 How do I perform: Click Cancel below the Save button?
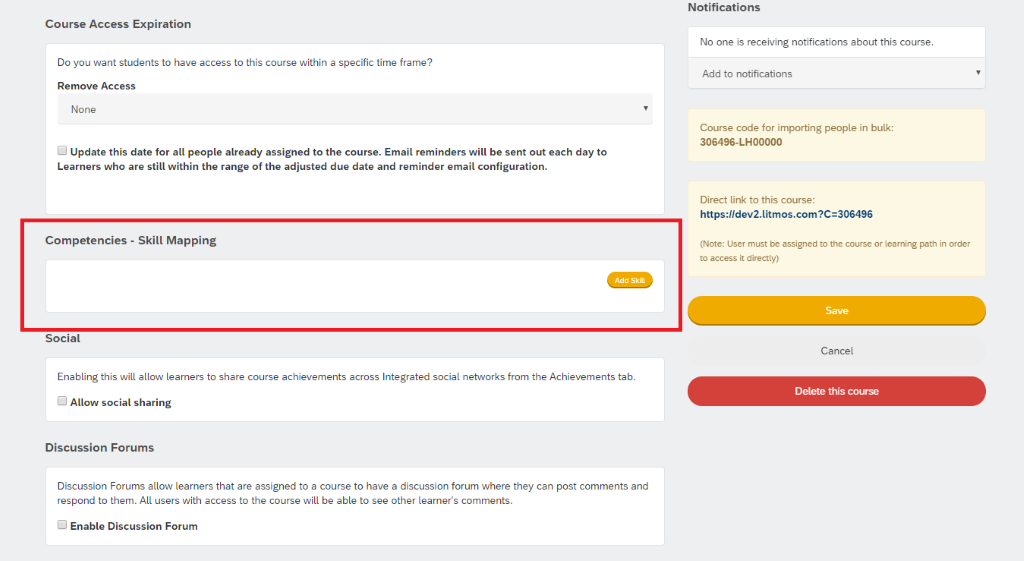pos(836,351)
